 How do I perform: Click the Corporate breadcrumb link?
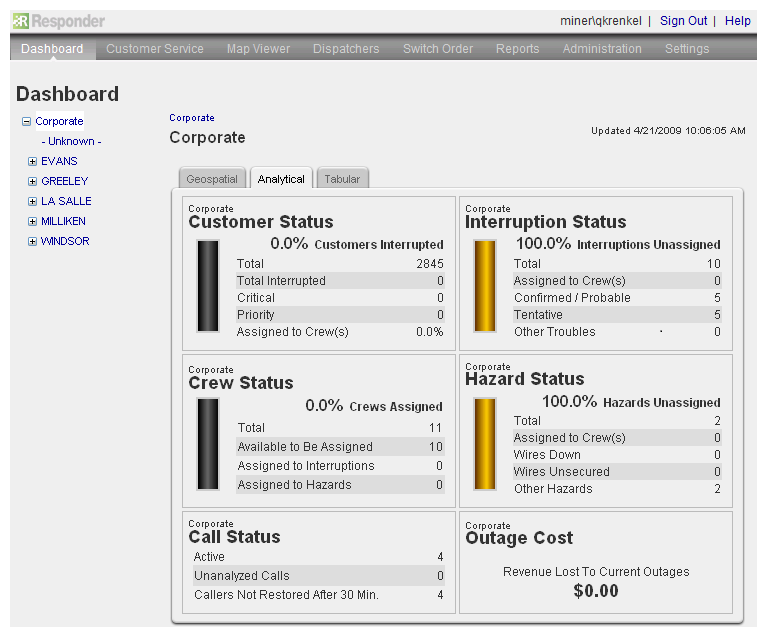[x=192, y=118]
